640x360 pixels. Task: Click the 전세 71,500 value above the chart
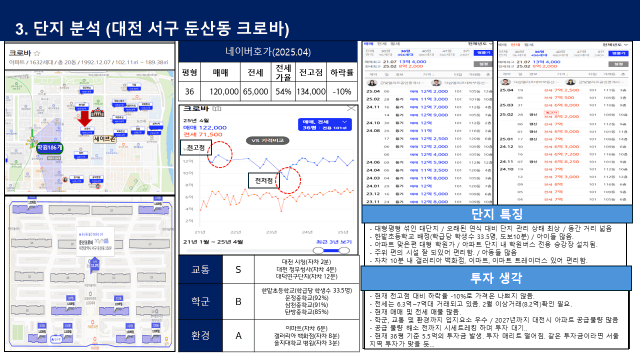[x=203, y=134]
